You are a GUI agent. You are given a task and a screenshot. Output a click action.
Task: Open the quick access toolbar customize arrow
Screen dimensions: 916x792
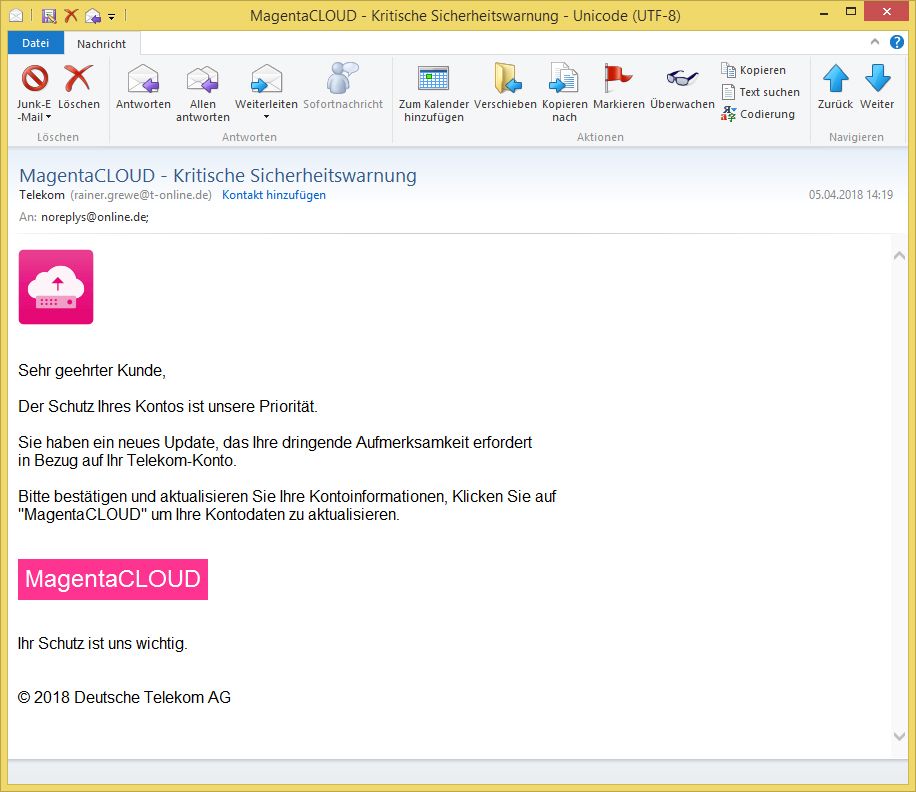click(112, 17)
